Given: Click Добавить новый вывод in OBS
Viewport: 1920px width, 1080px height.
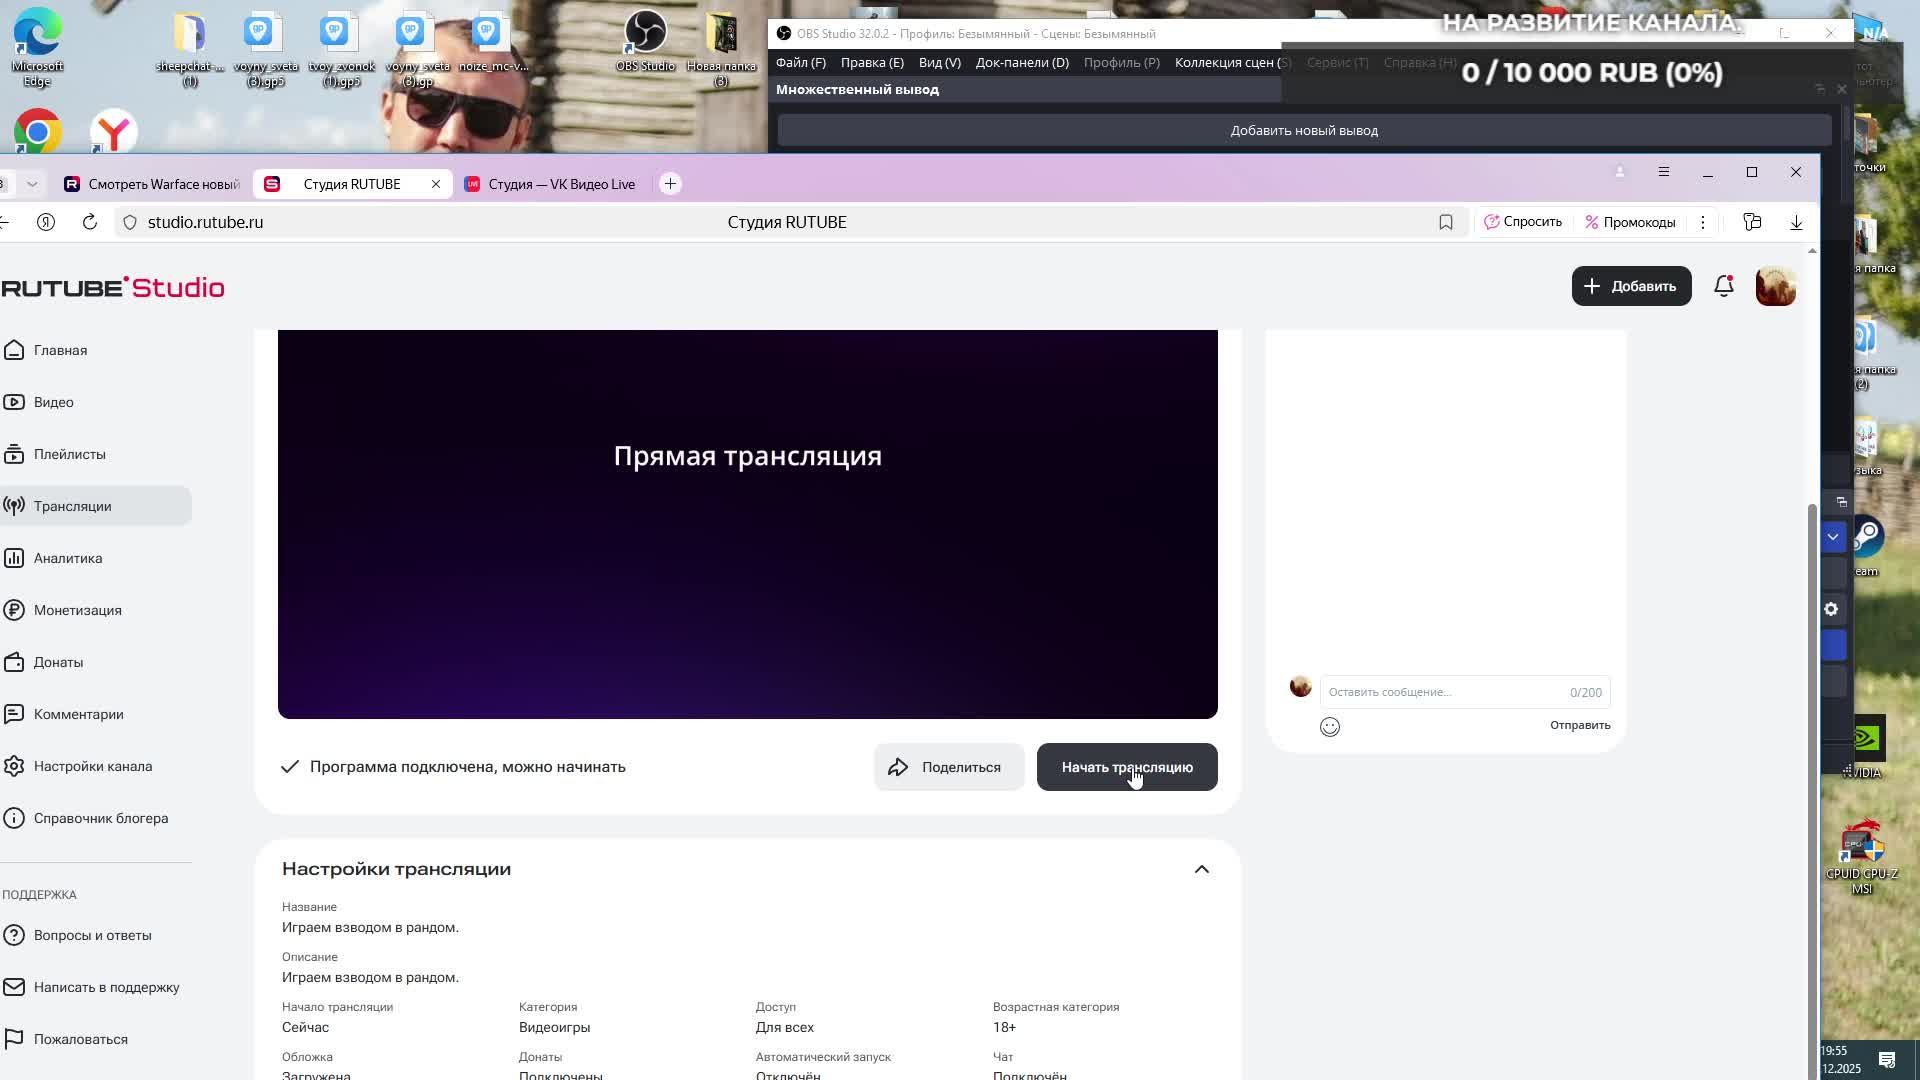Looking at the screenshot, I should pos(1303,131).
